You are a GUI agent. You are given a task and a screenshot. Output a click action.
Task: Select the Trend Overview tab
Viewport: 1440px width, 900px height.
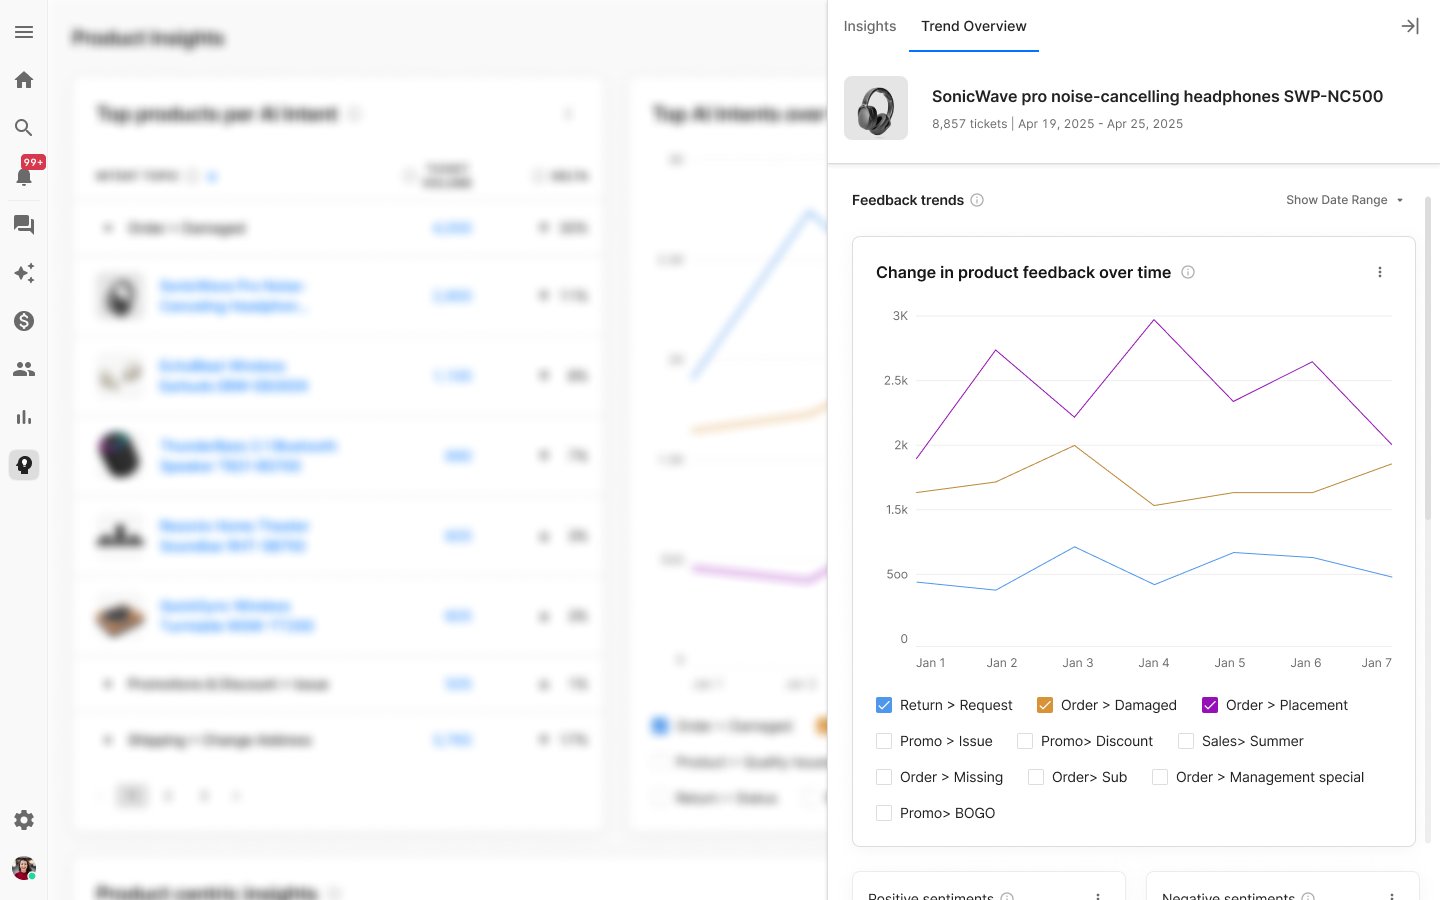[973, 26]
